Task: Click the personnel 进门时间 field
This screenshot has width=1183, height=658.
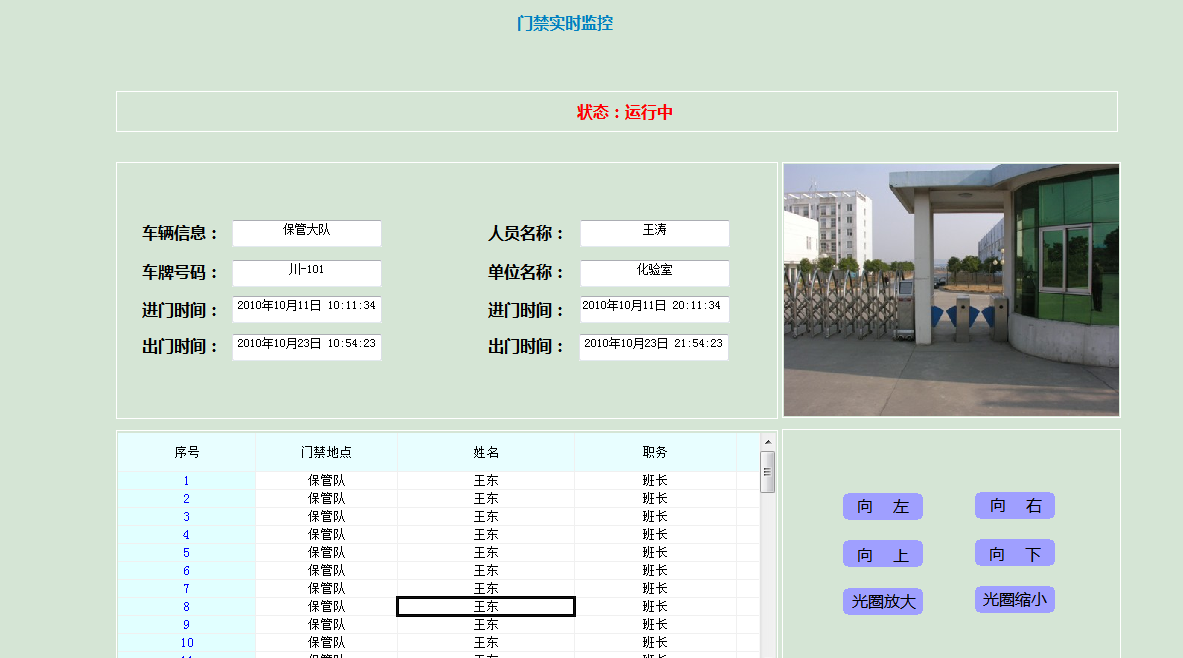Action: 654,309
